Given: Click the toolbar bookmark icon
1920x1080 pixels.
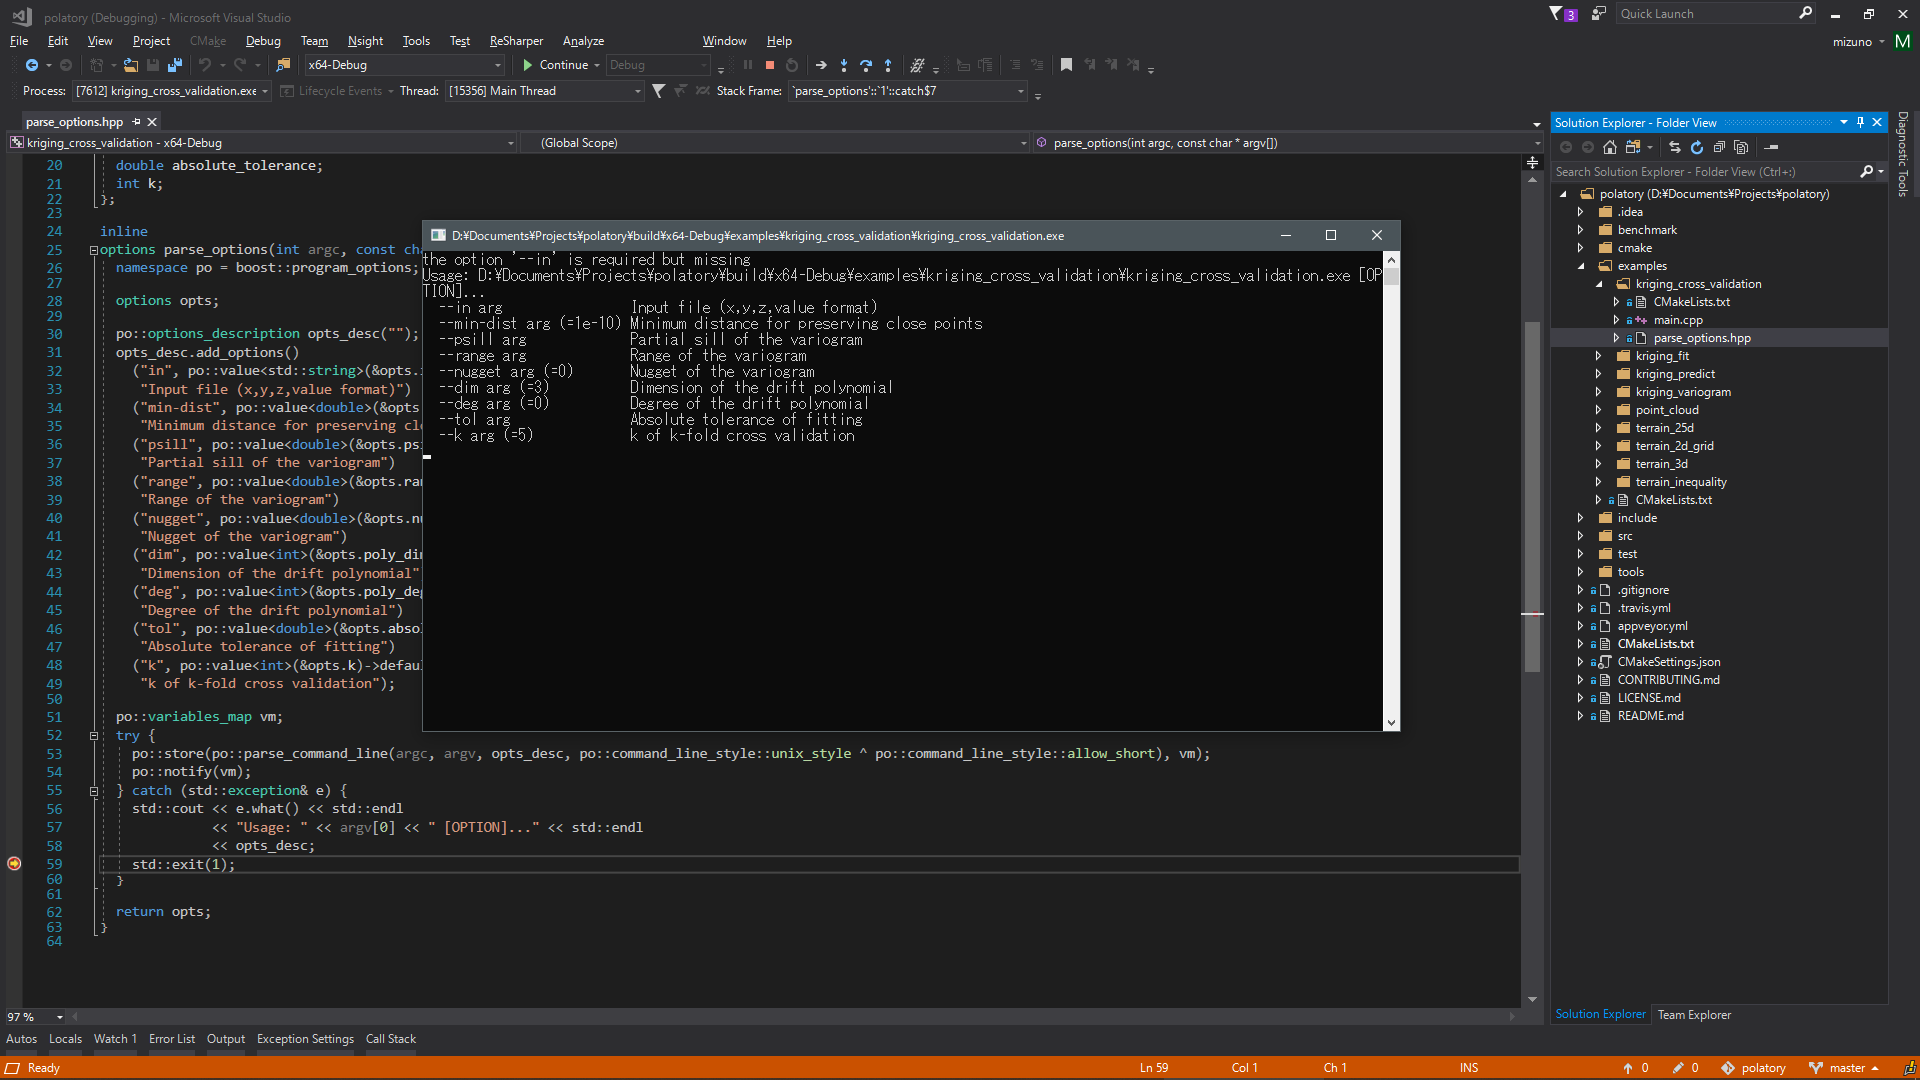Looking at the screenshot, I should click(1066, 65).
